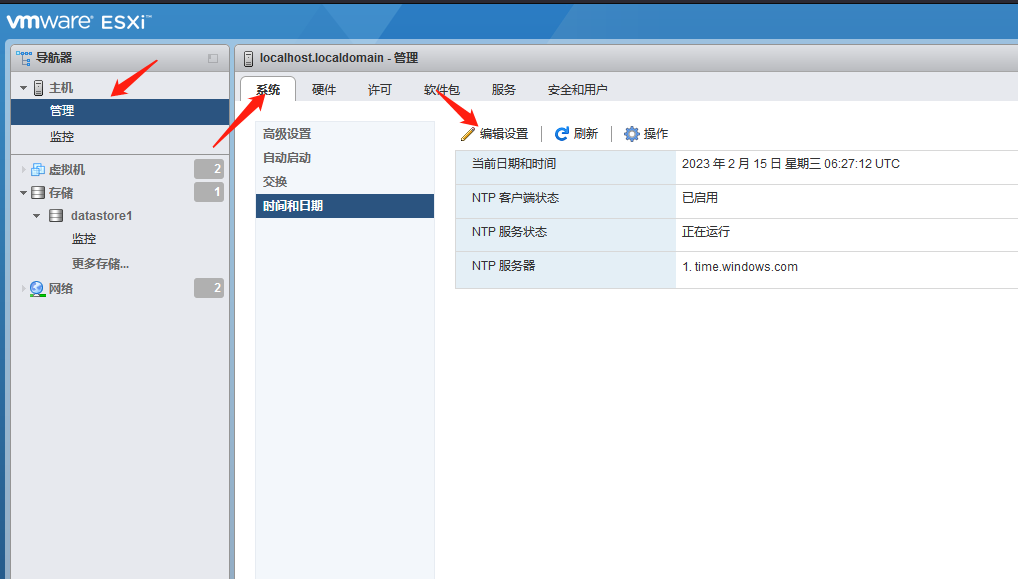This screenshot has width=1018, height=579.
Task: Click the 刷新 button label
Action: pos(586,134)
